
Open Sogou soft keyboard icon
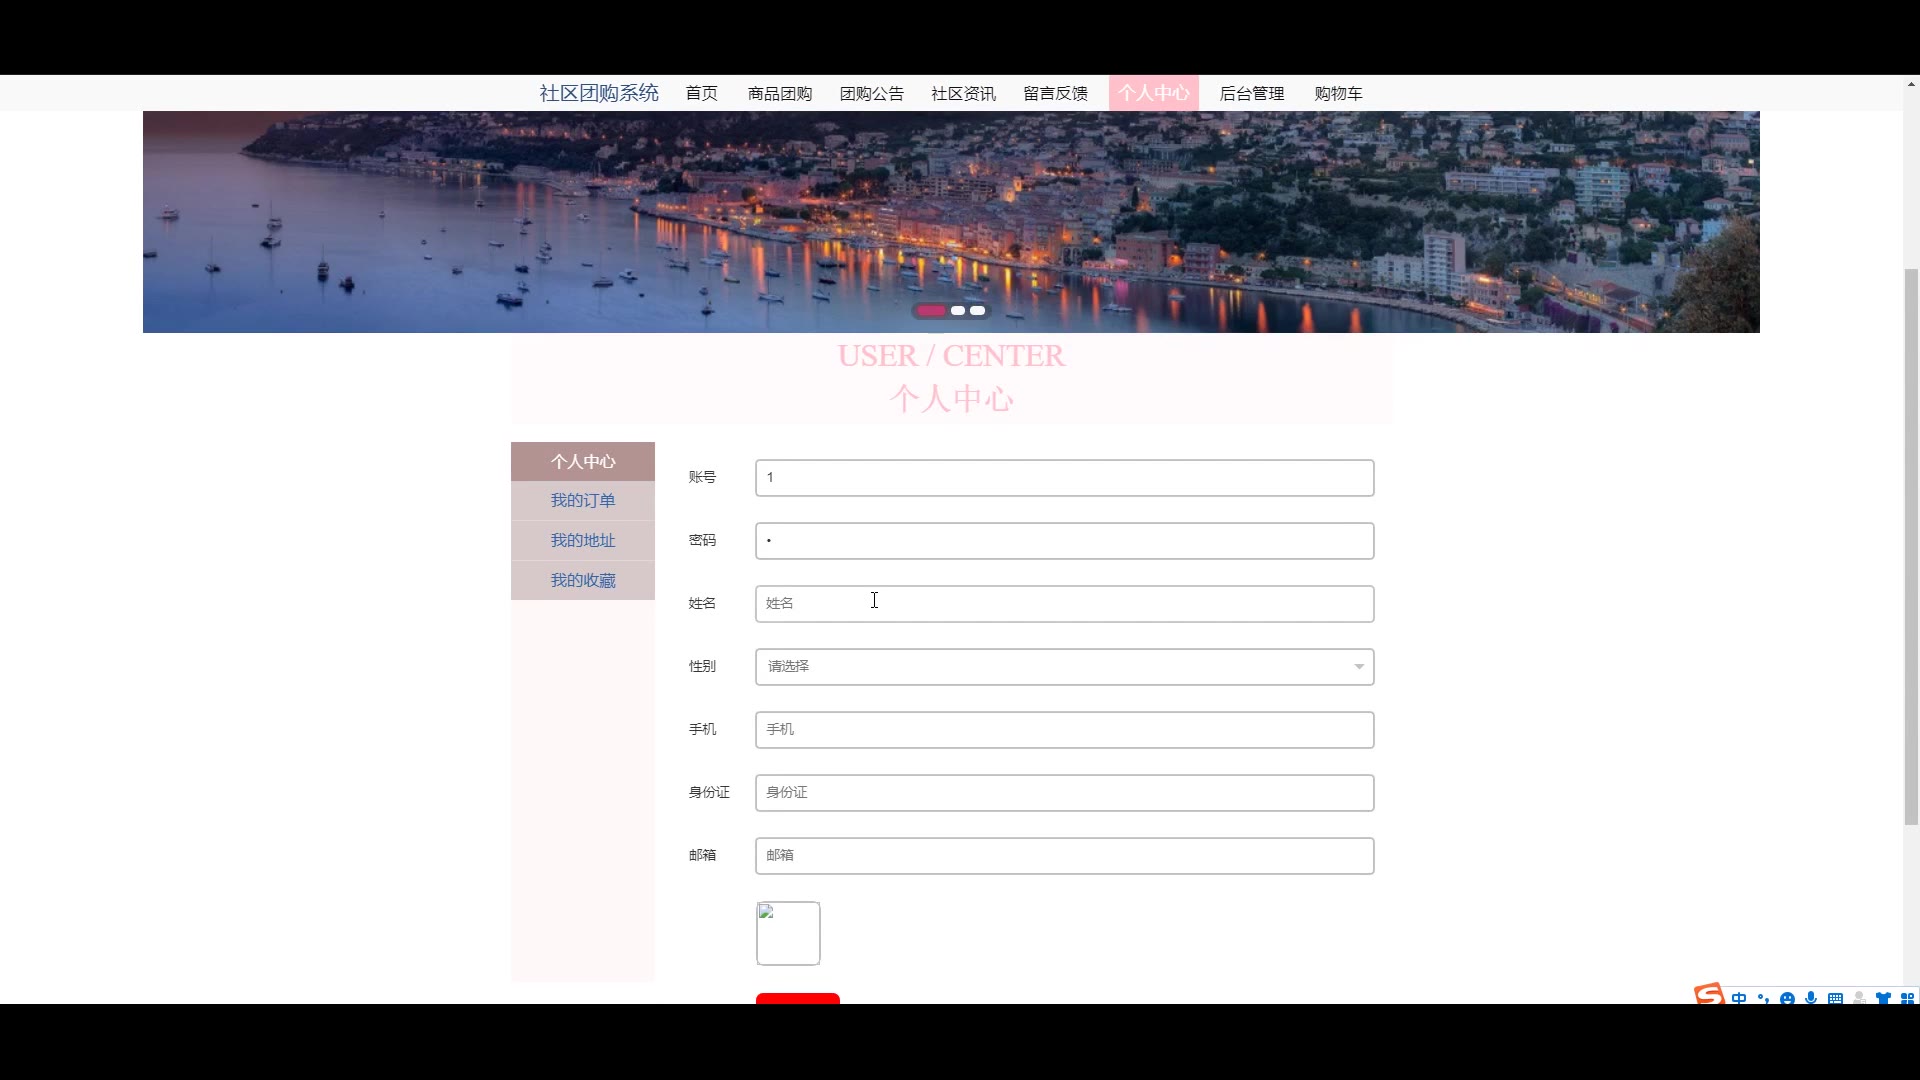click(1835, 998)
